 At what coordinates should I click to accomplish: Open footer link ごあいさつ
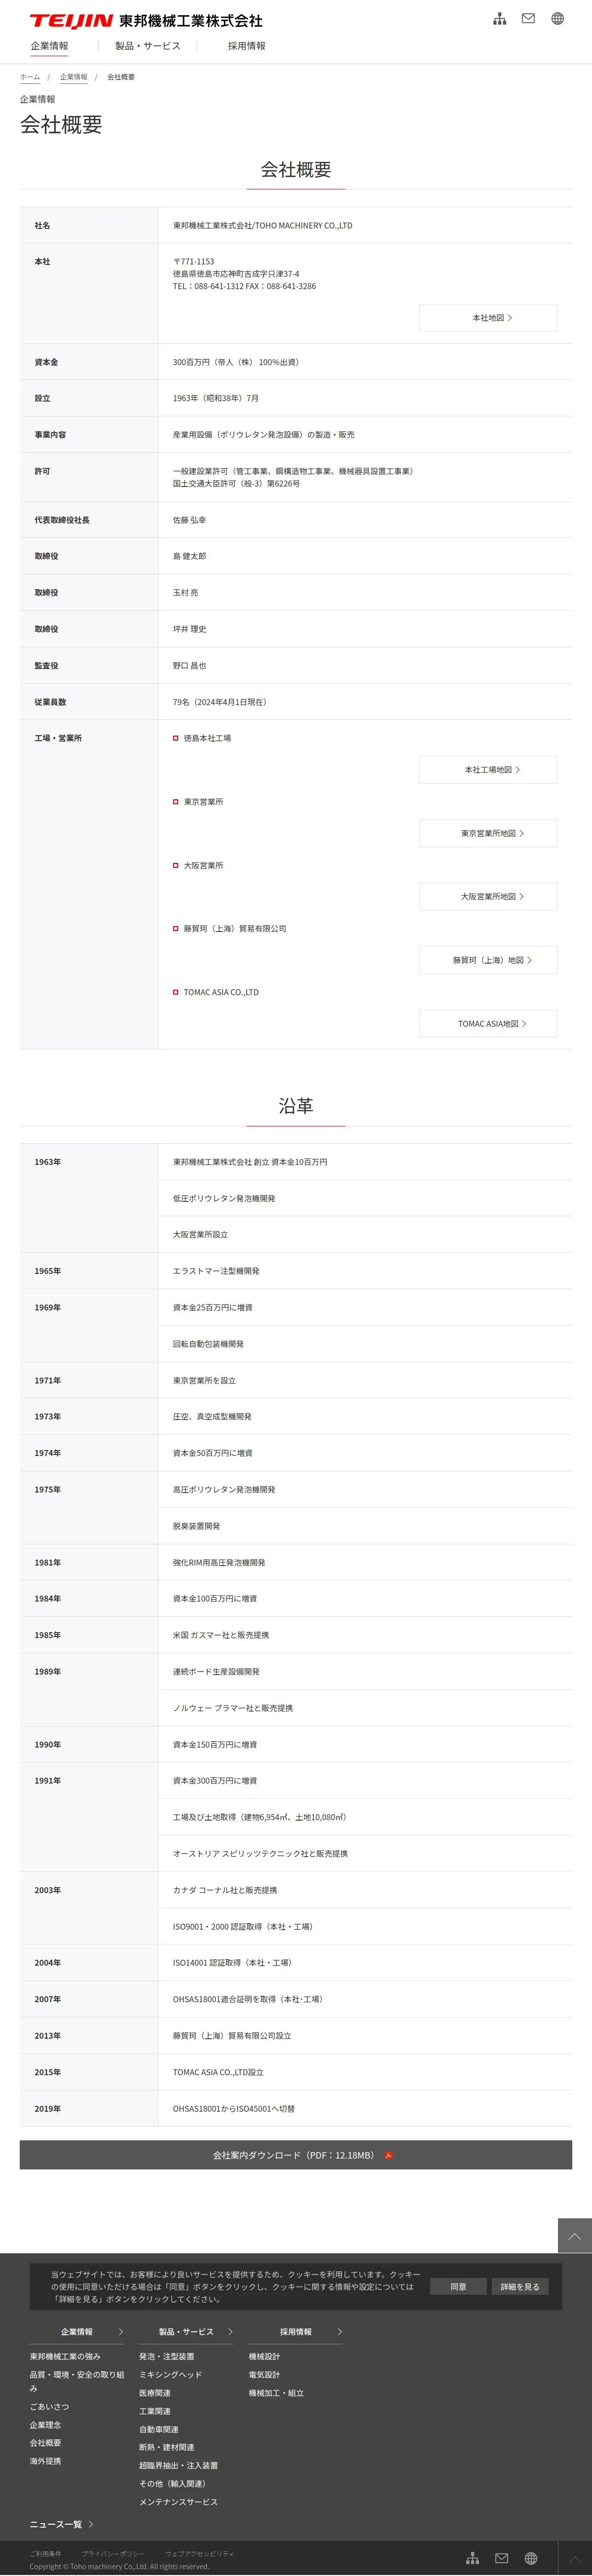tap(49, 2407)
